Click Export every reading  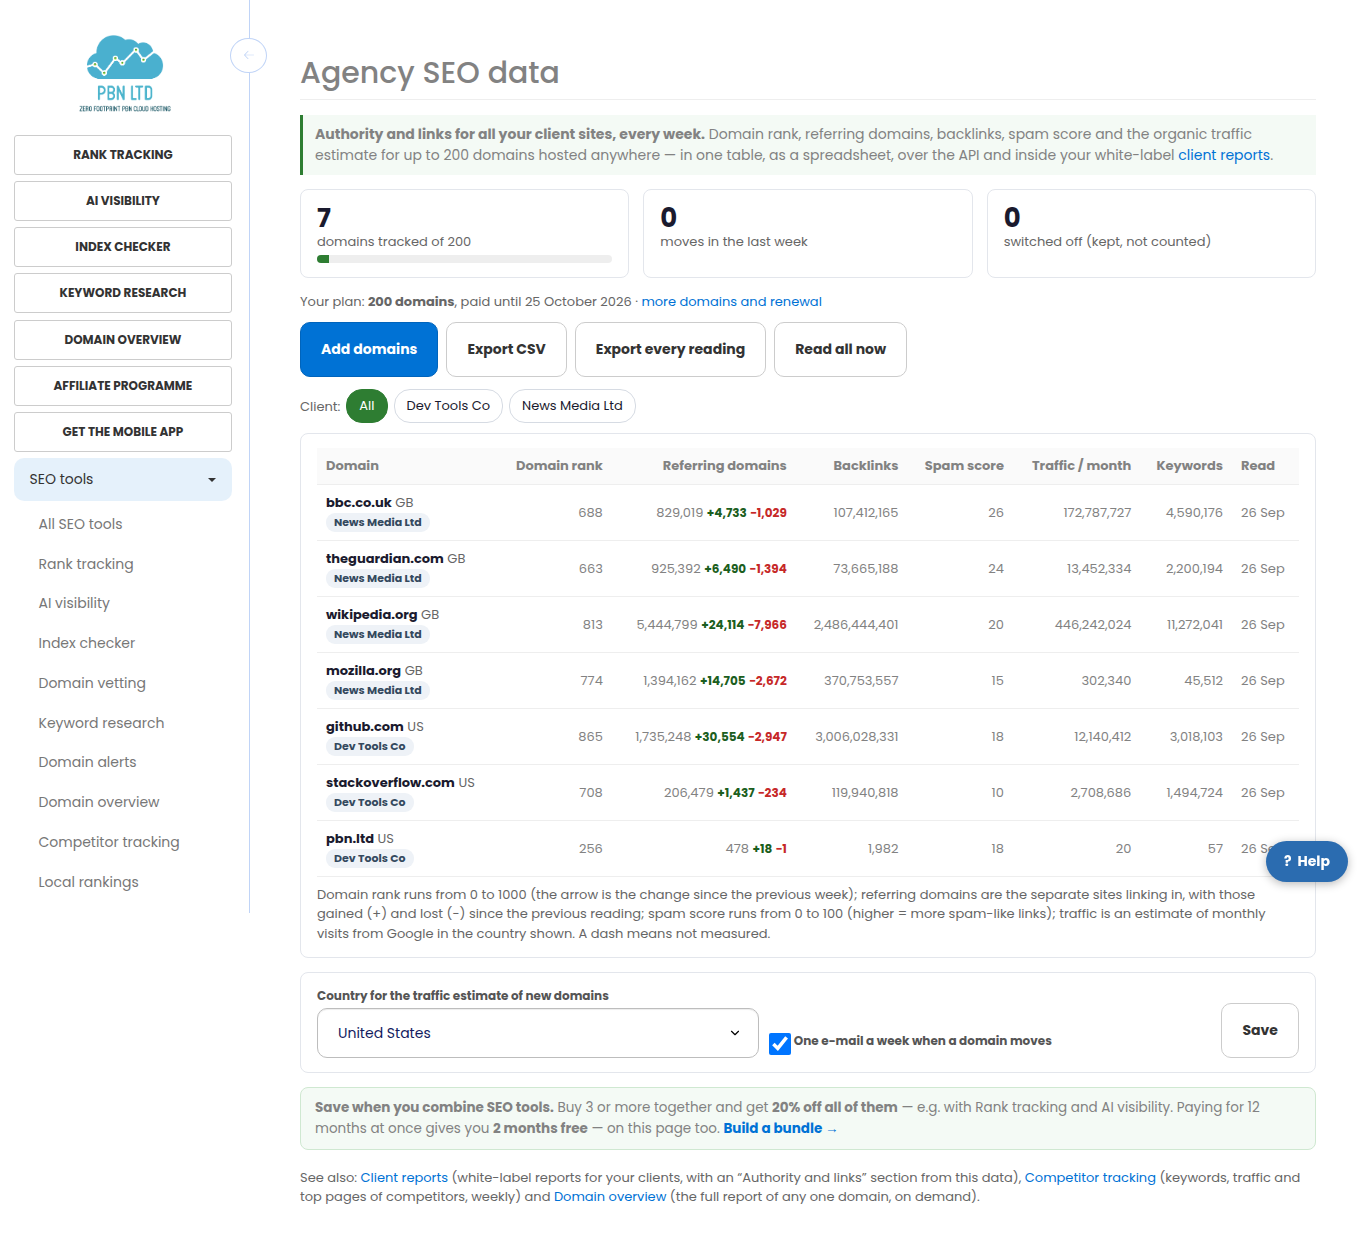(x=670, y=349)
